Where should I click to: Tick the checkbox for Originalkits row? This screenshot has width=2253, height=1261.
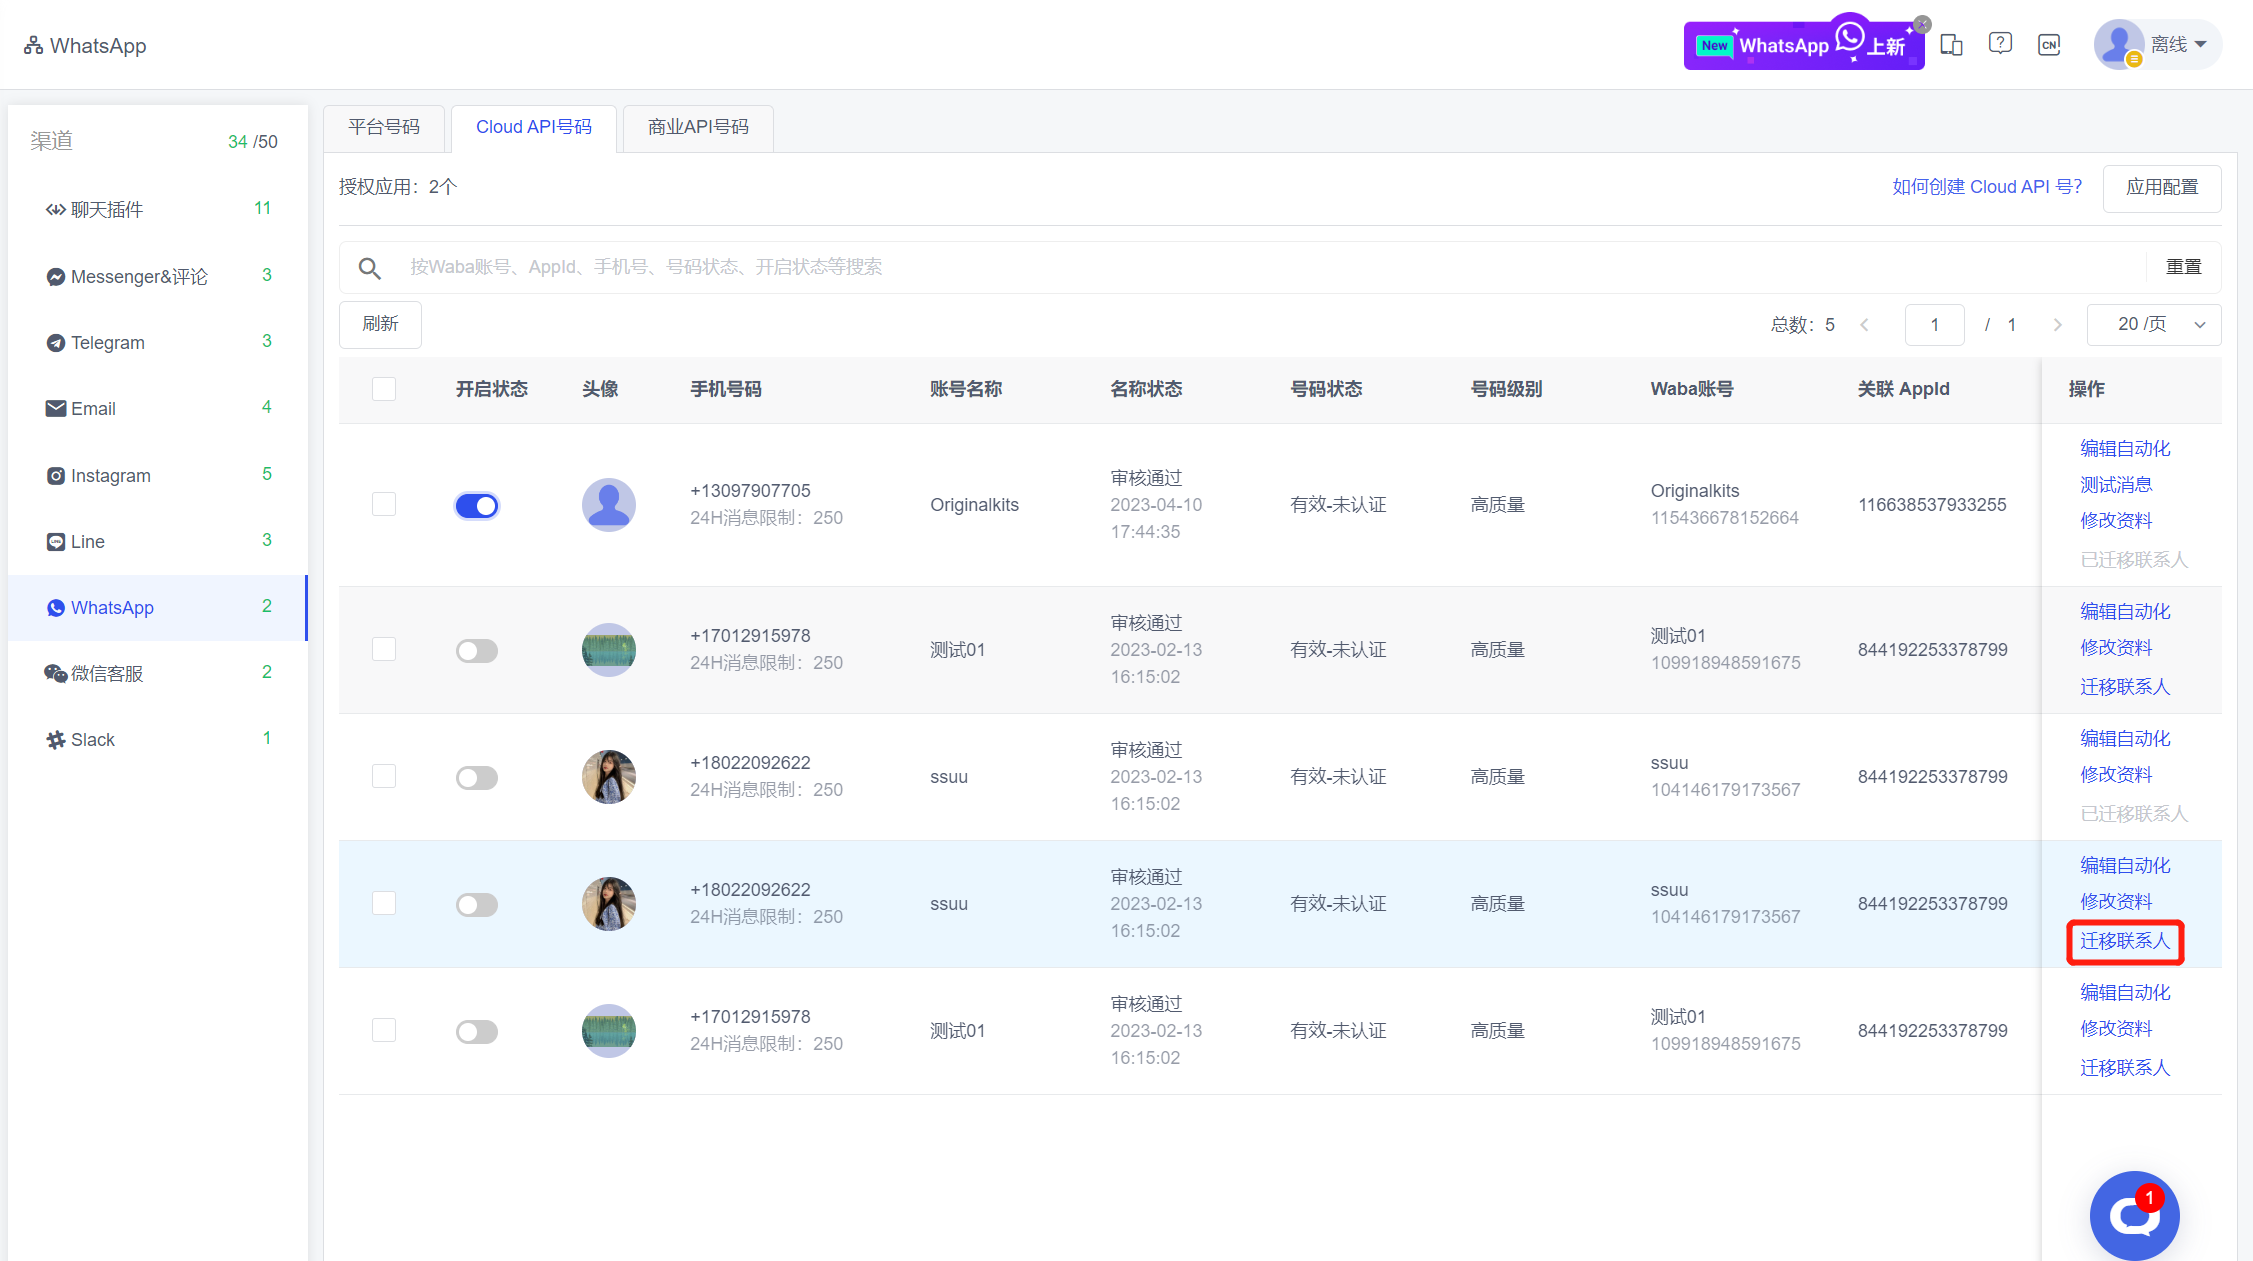pyautogui.click(x=384, y=504)
